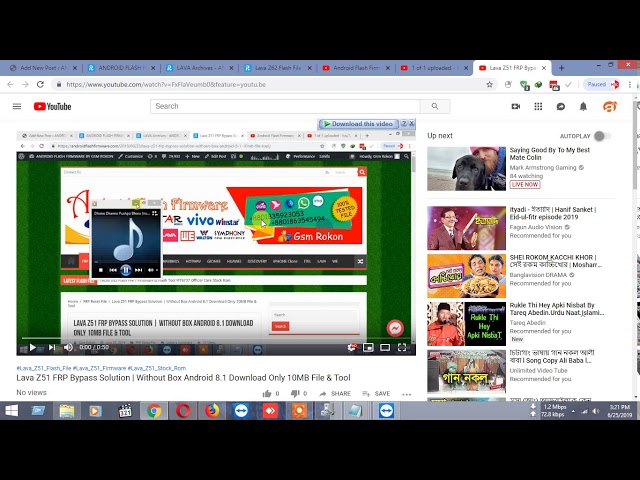The height and width of the screenshot is (480, 640).
Task: Like the video with thumbs up
Action: [x=267, y=393]
